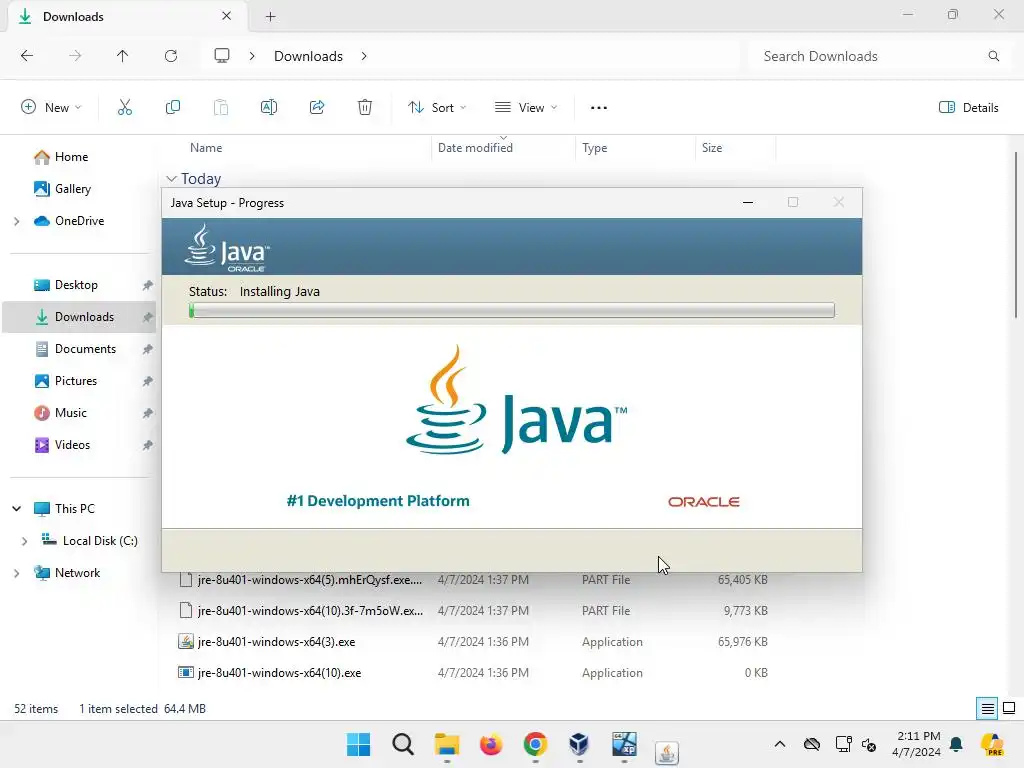Viewport: 1024px width, 768px height.
Task: Go up one folder level
Action: (122, 56)
